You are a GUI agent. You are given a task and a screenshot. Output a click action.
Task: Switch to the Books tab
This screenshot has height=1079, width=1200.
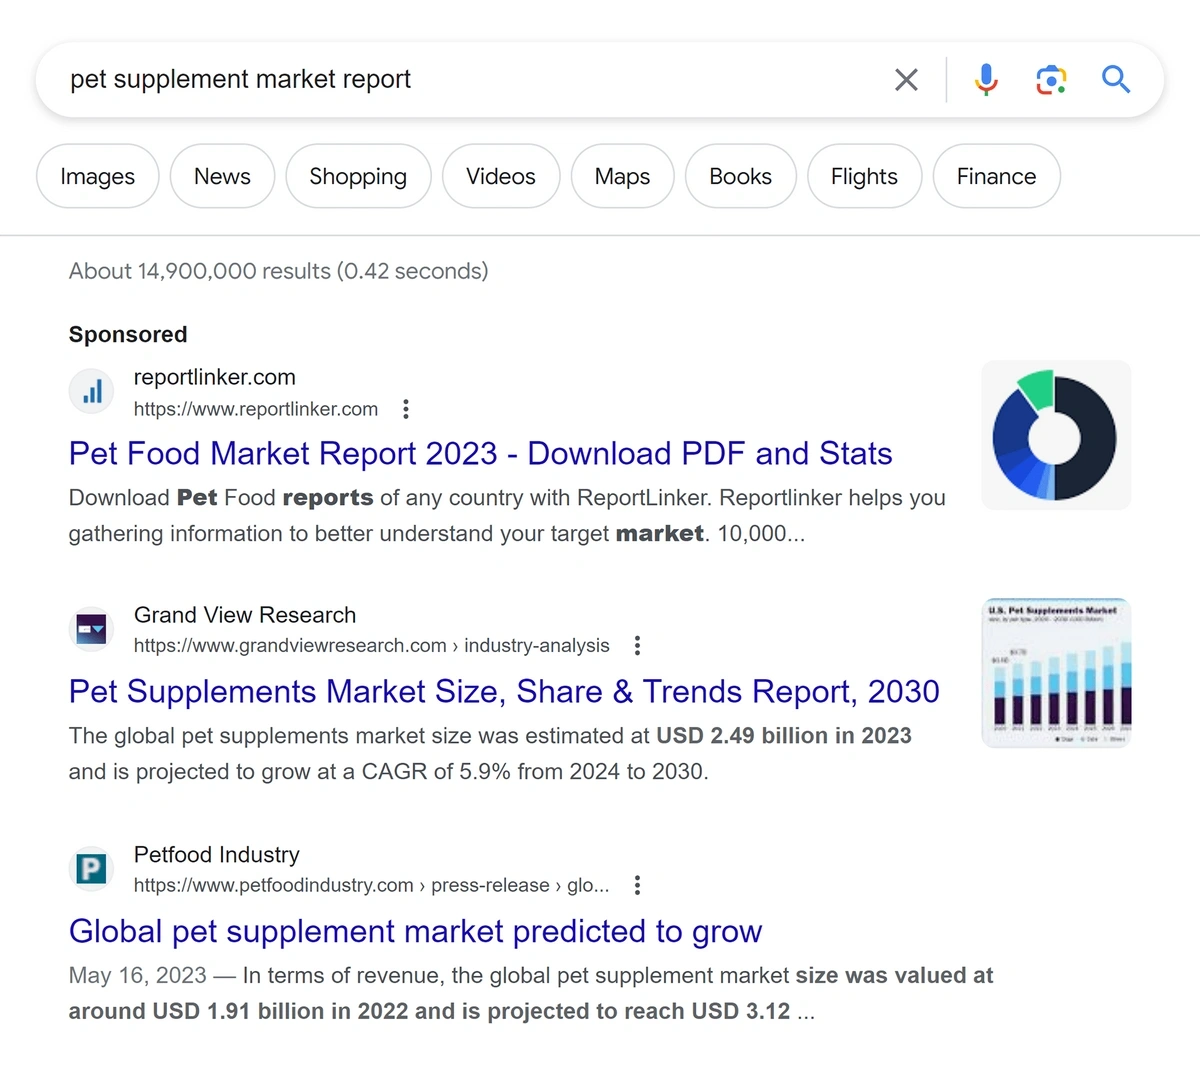click(741, 176)
